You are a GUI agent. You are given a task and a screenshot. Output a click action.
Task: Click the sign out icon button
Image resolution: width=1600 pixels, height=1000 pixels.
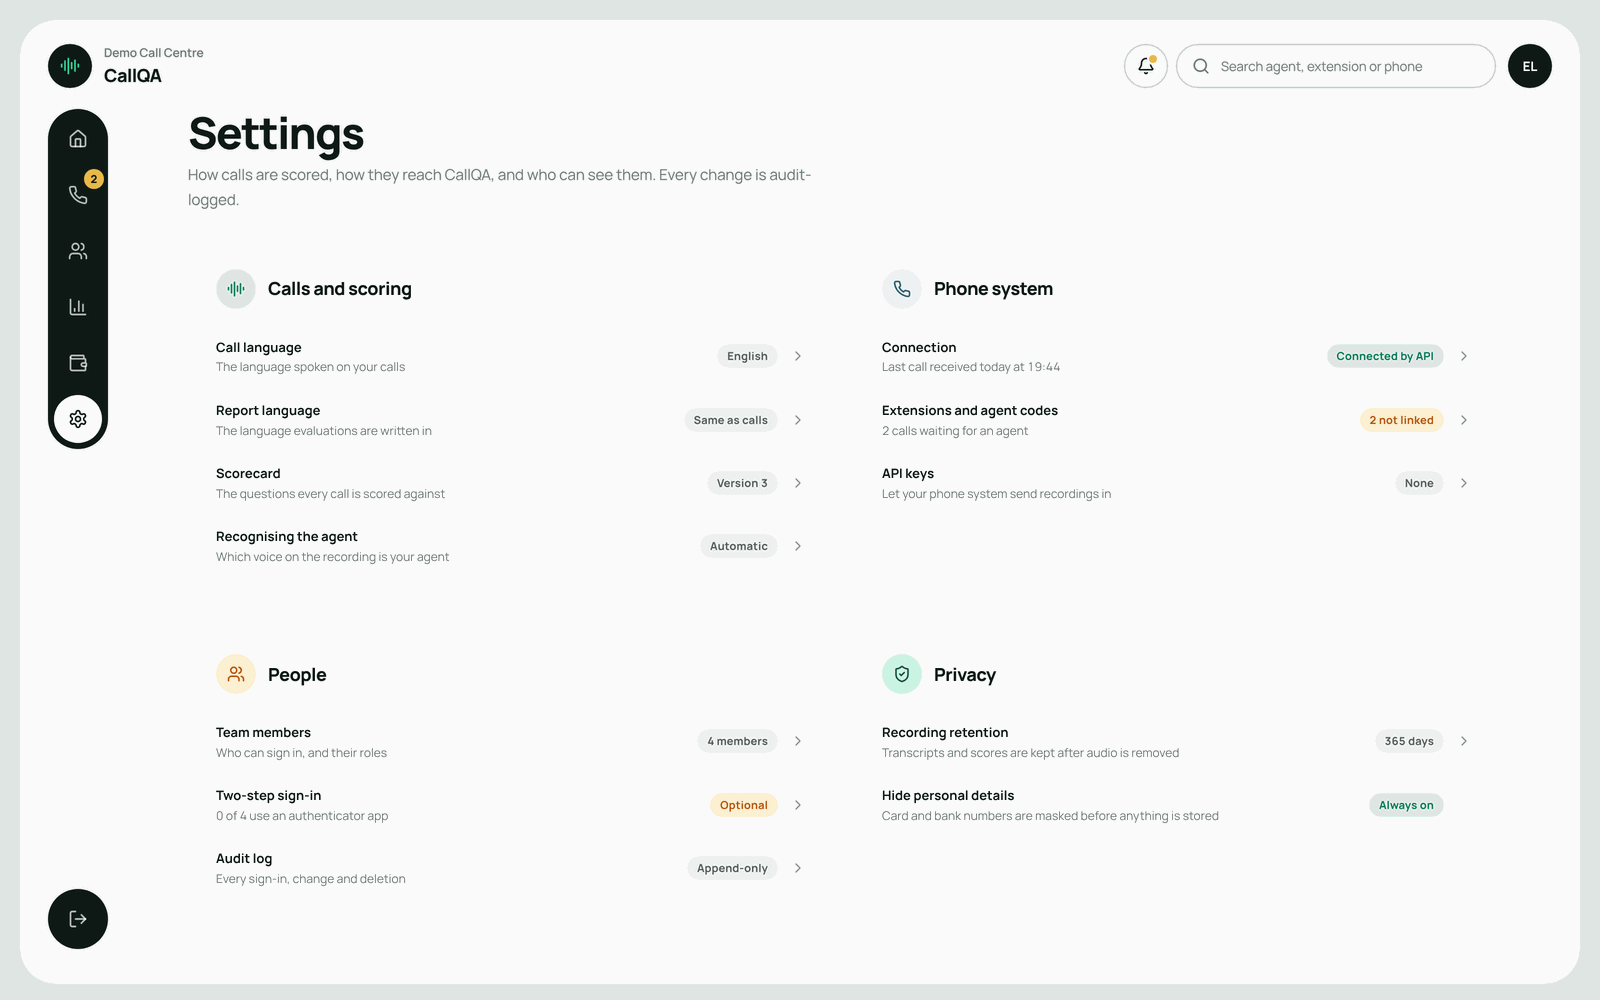tap(78, 919)
